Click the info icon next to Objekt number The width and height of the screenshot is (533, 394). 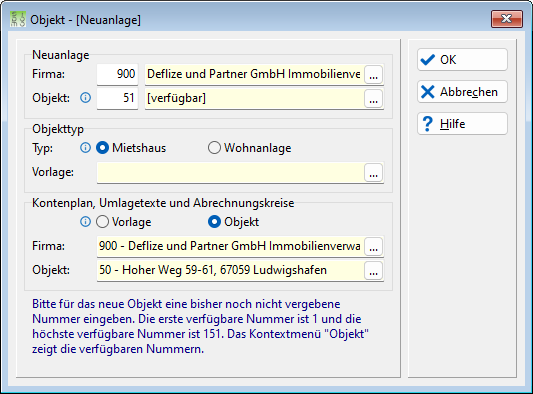point(85,98)
